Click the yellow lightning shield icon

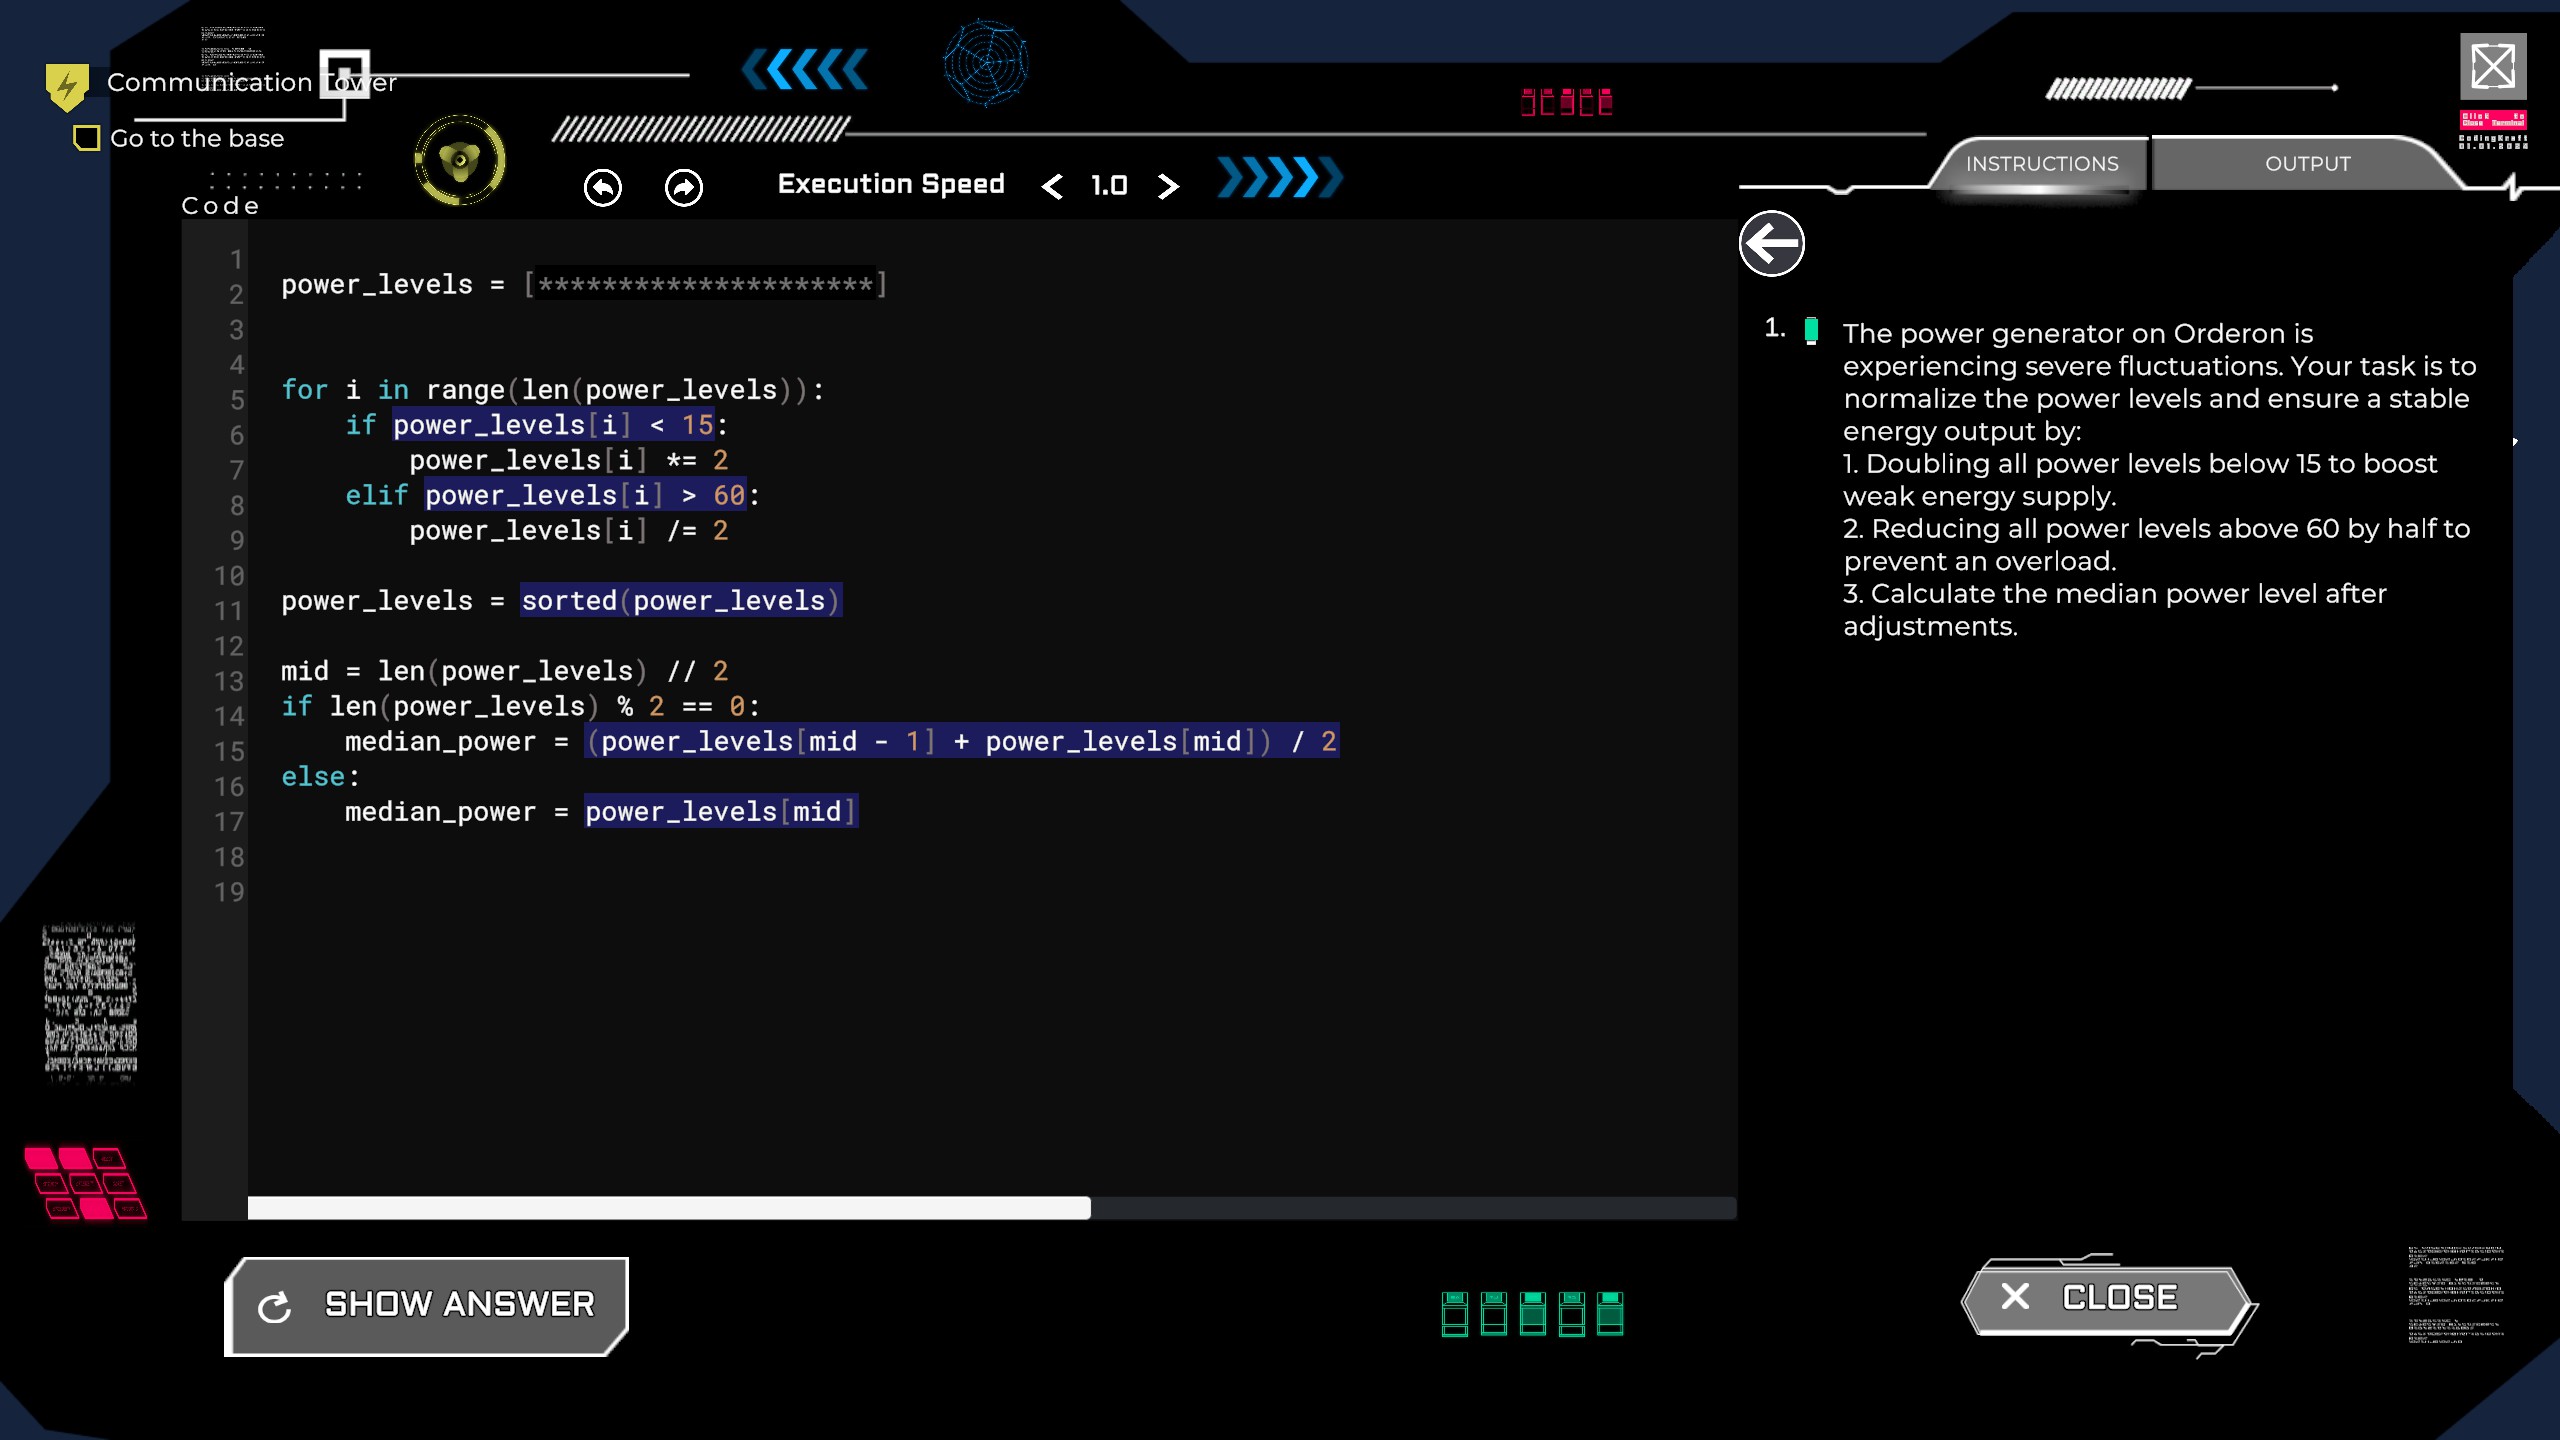coord(67,87)
